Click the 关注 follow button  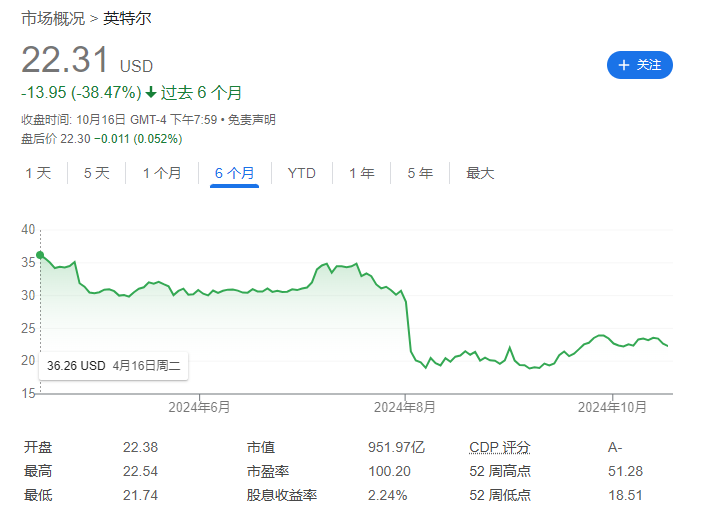click(639, 65)
